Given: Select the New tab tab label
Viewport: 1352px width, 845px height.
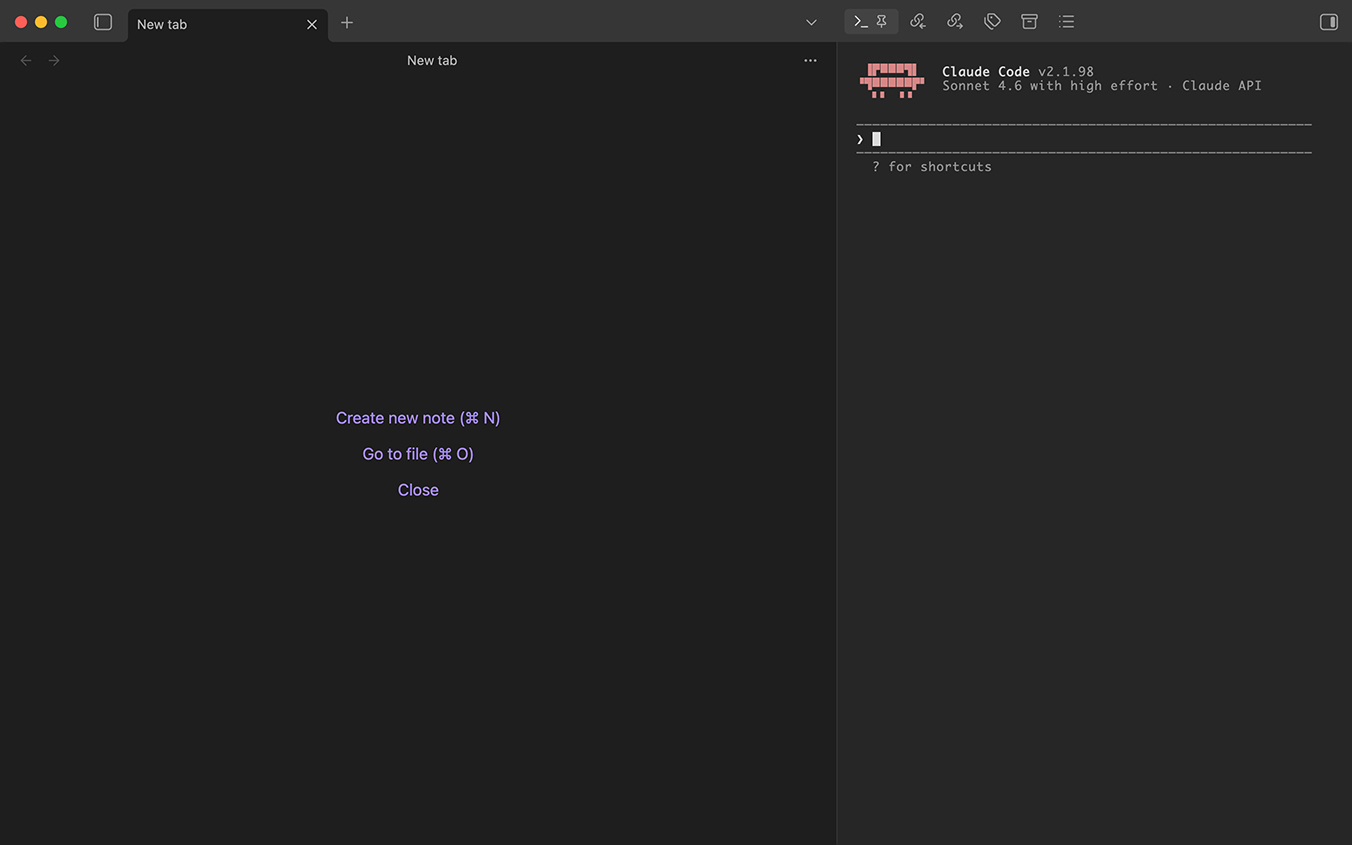Looking at the screenshot, I should pos(162,24).
